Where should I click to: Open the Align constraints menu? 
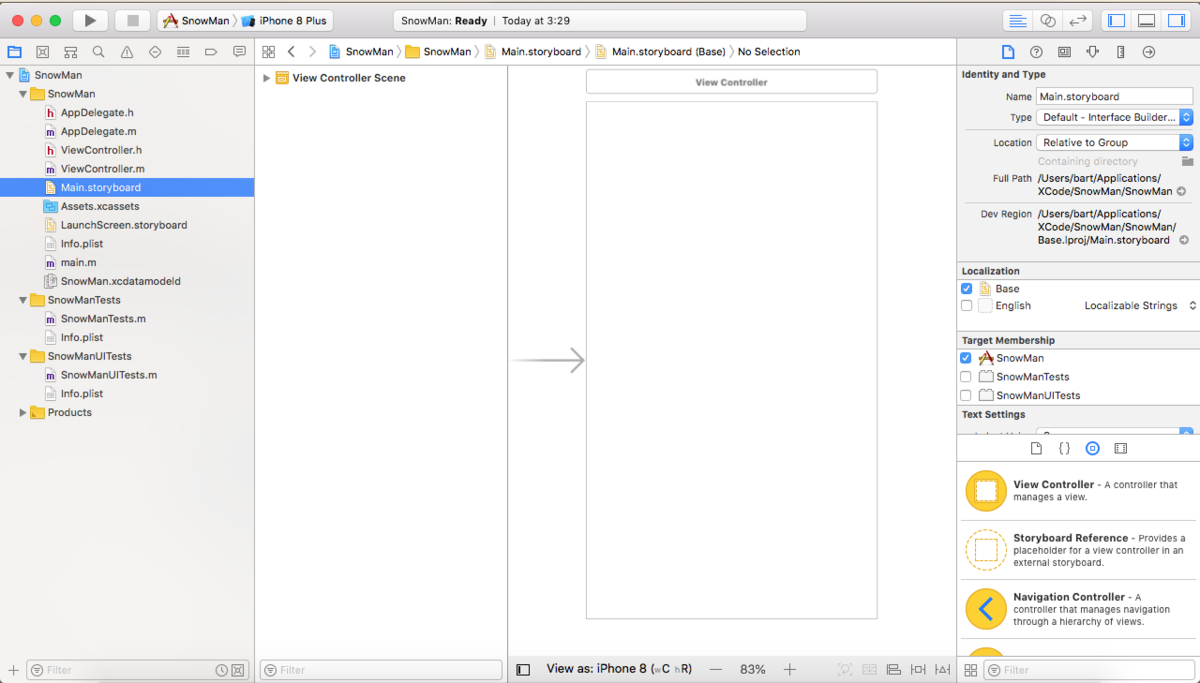point(894,669)
